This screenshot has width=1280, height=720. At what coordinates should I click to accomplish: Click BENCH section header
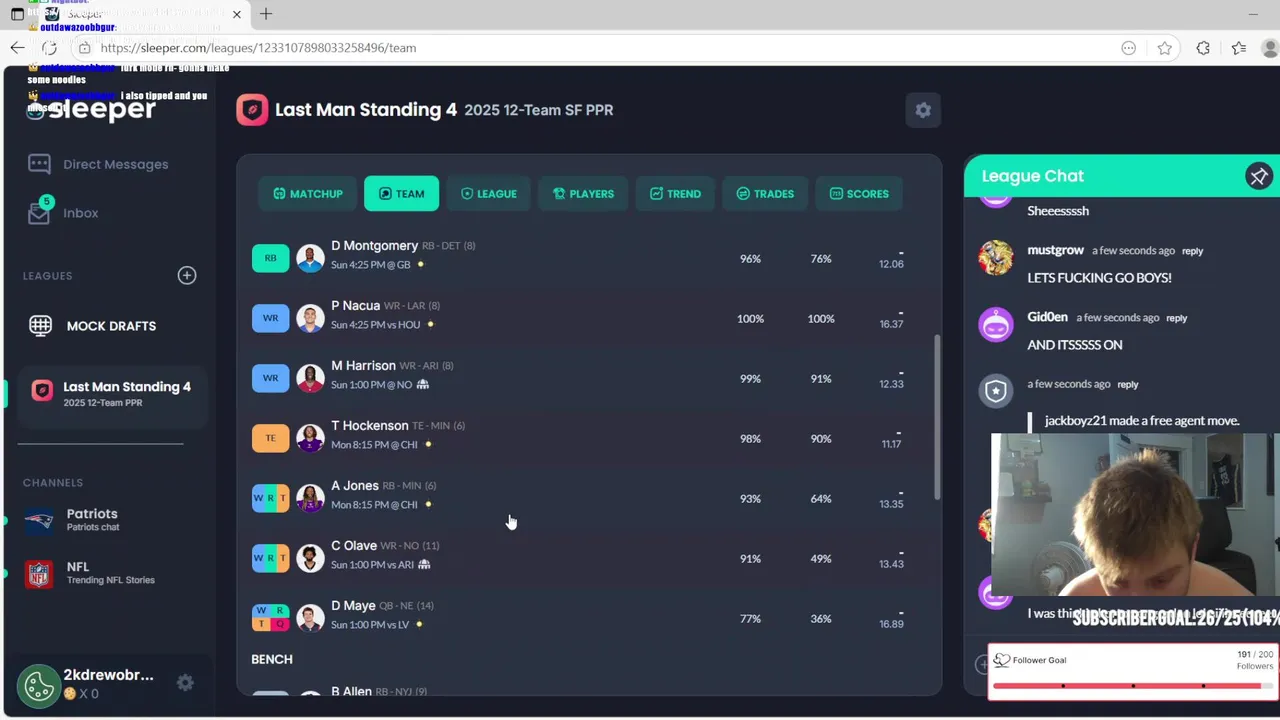(x=272, y=659)
